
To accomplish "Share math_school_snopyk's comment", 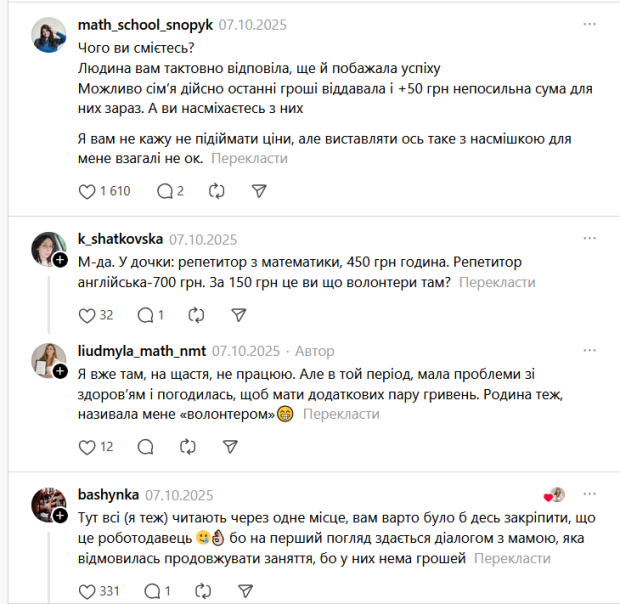I will click(259, 191).
